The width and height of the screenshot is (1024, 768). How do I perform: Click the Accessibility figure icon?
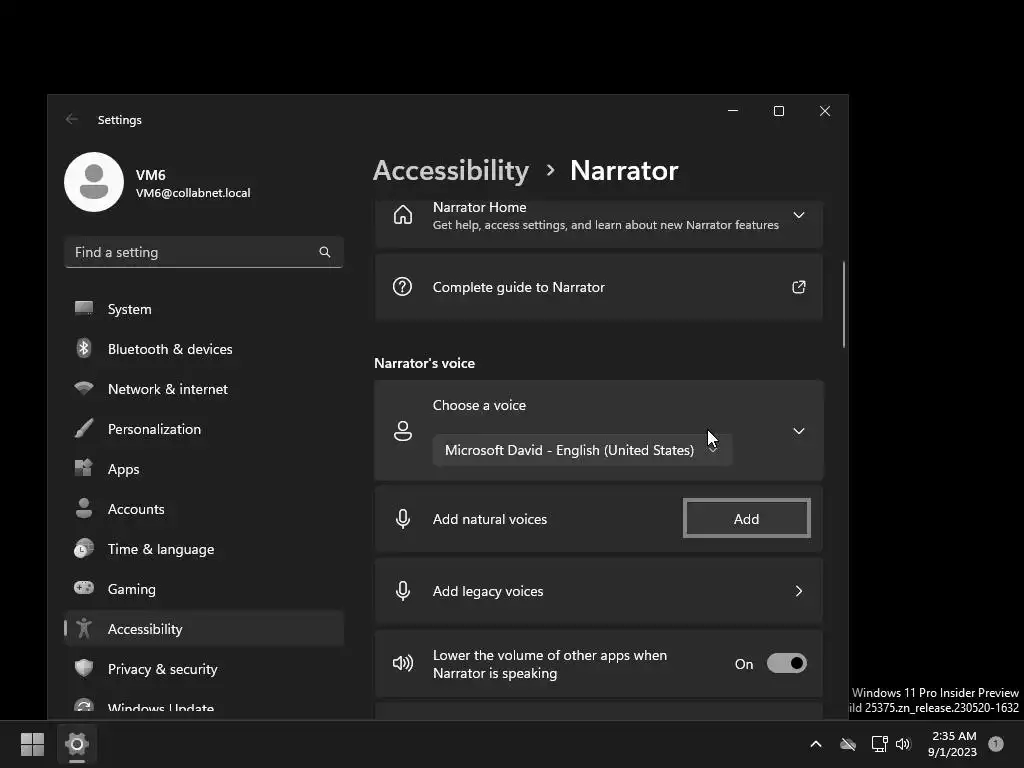[x=84, y=628]
